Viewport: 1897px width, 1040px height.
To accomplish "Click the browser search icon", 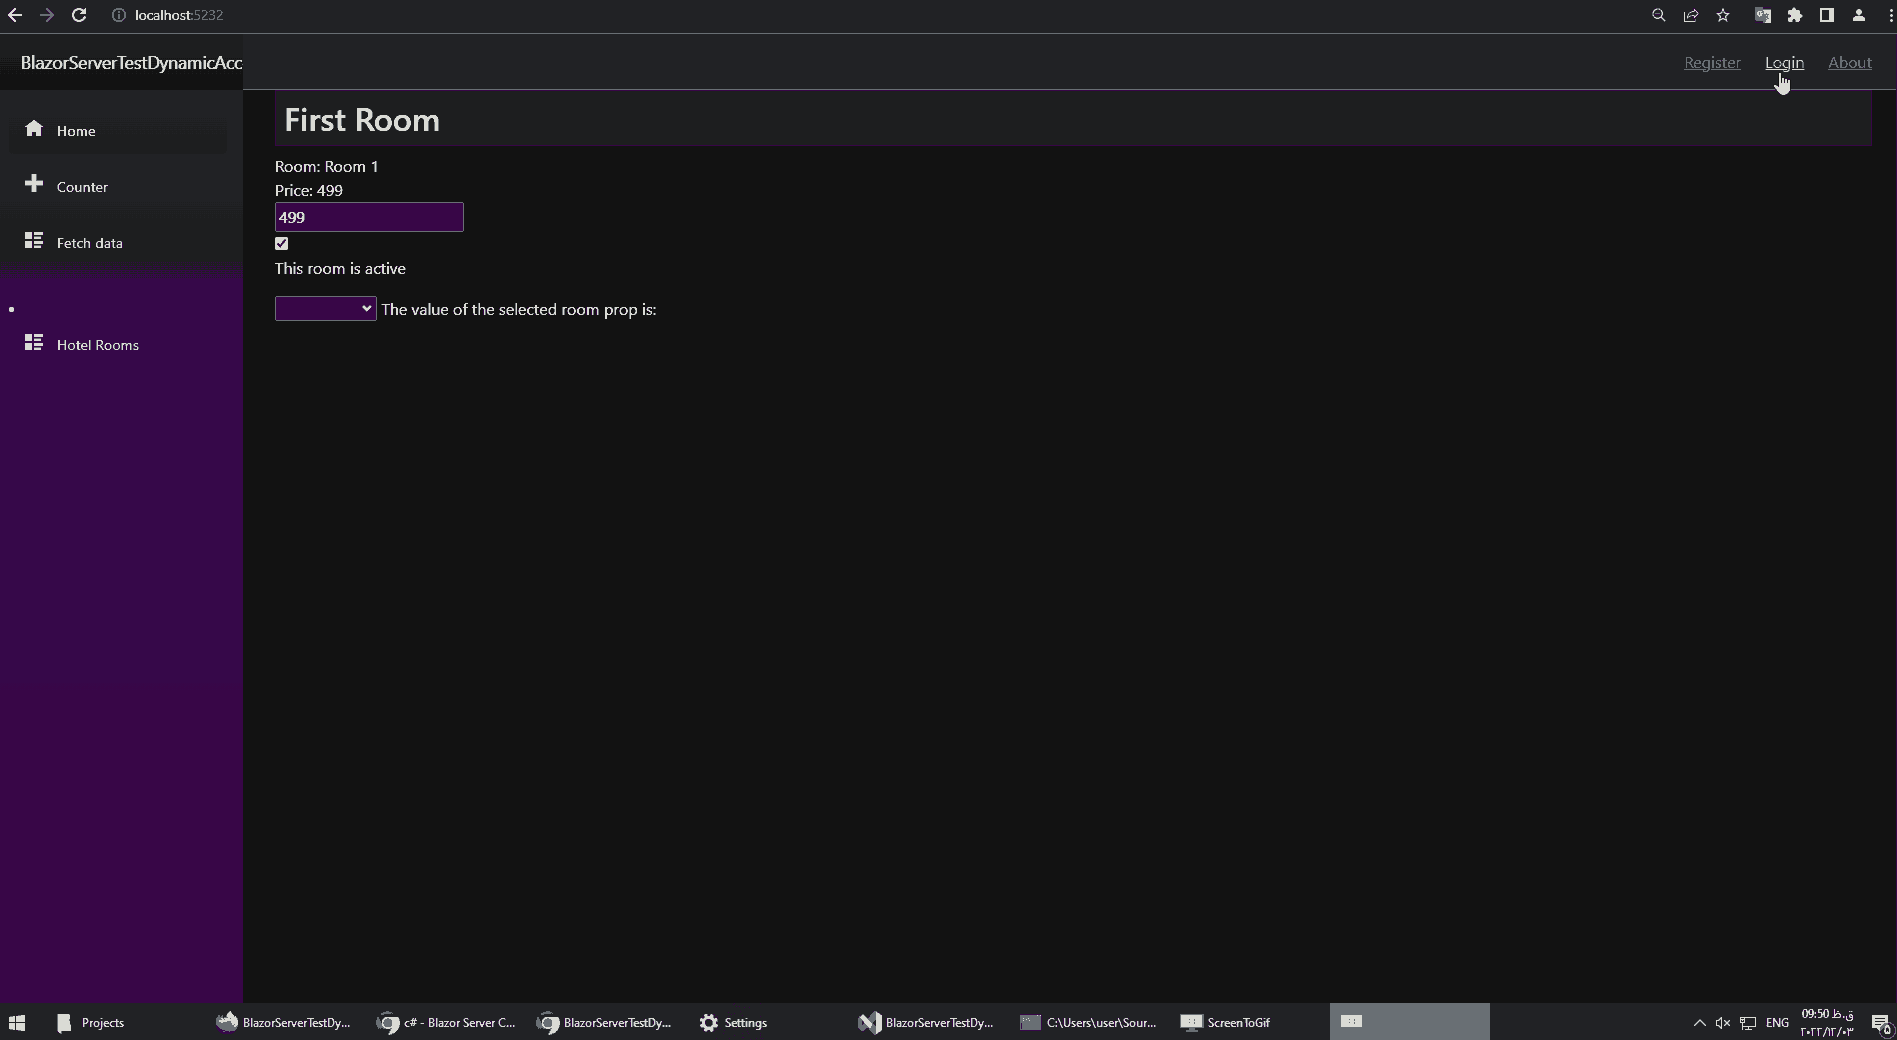I will coord(1658,15).
